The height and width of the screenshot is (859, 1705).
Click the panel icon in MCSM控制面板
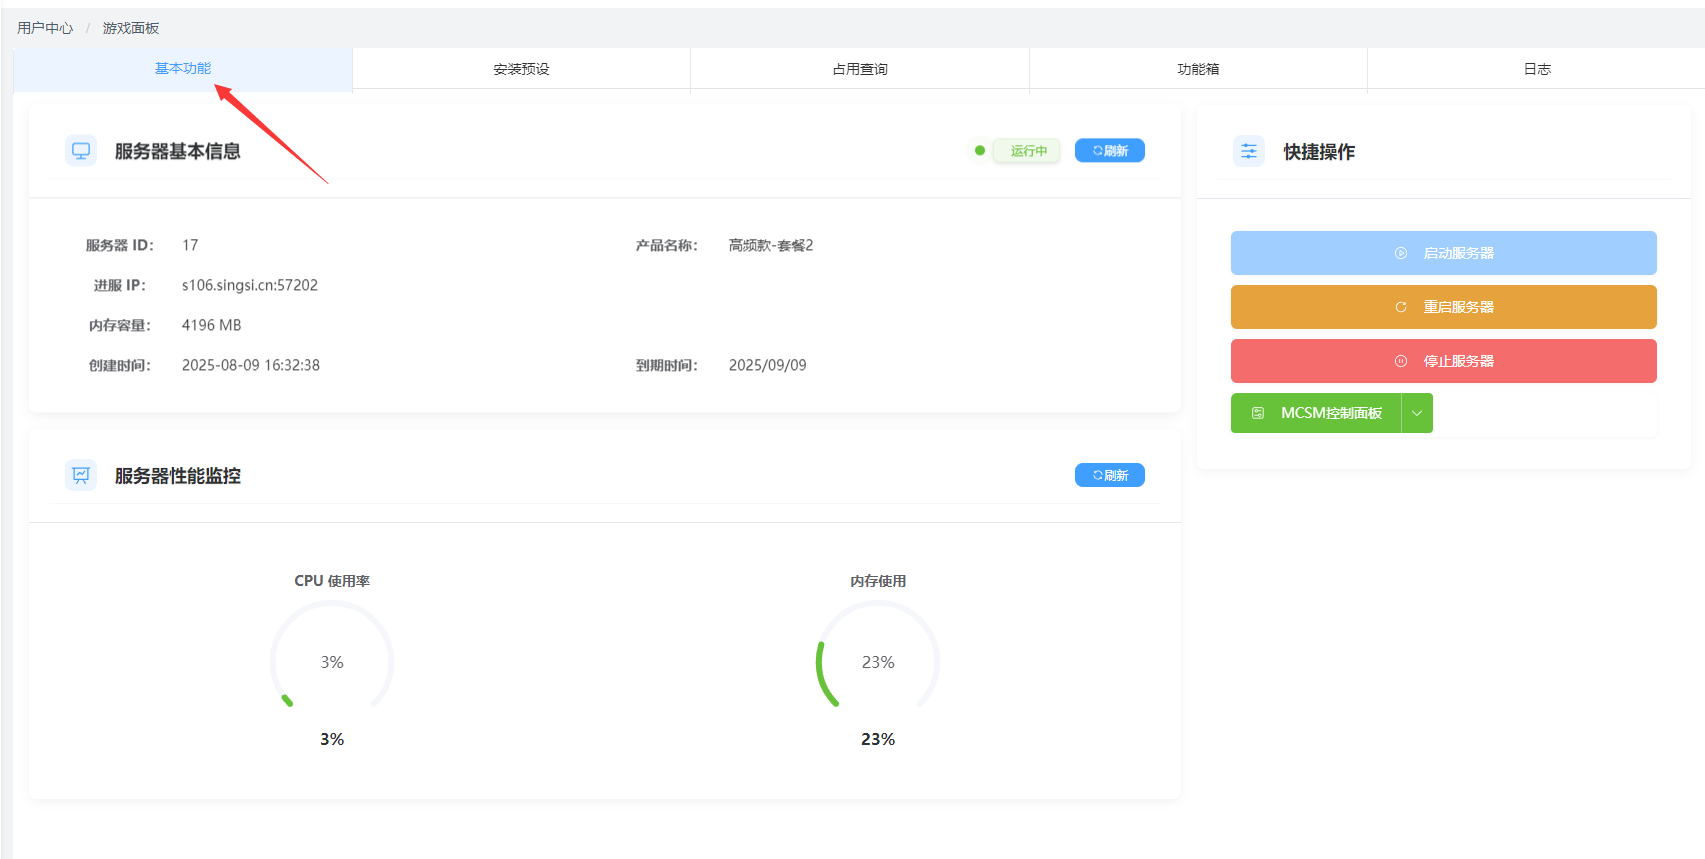tap(1258, 413)
